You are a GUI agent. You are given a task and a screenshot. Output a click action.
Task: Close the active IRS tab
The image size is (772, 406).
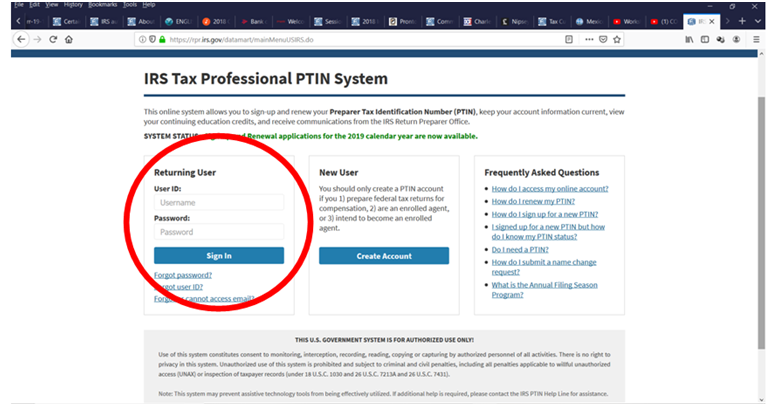(712, 22)
